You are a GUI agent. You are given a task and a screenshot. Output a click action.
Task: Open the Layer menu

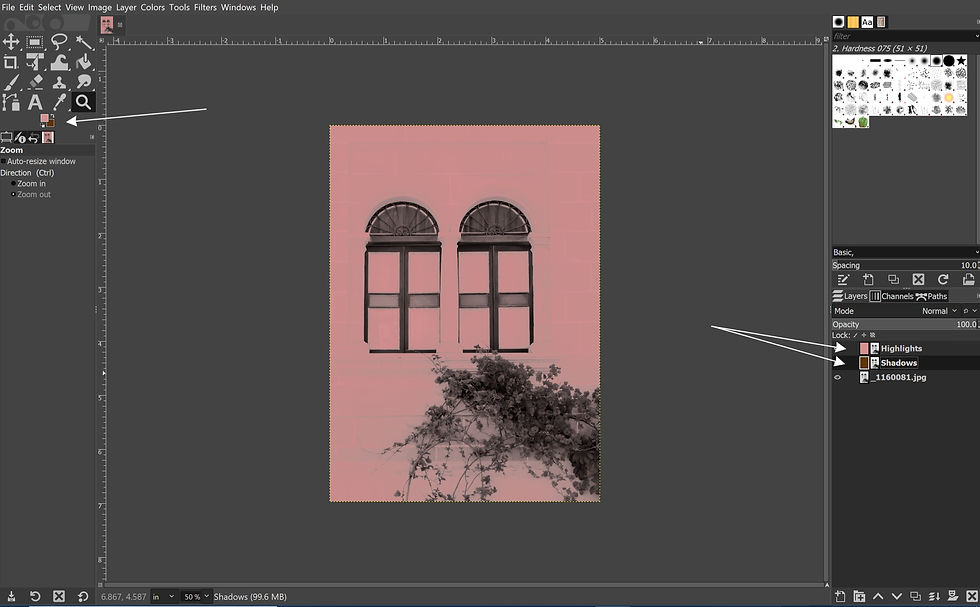click(126, 8)
